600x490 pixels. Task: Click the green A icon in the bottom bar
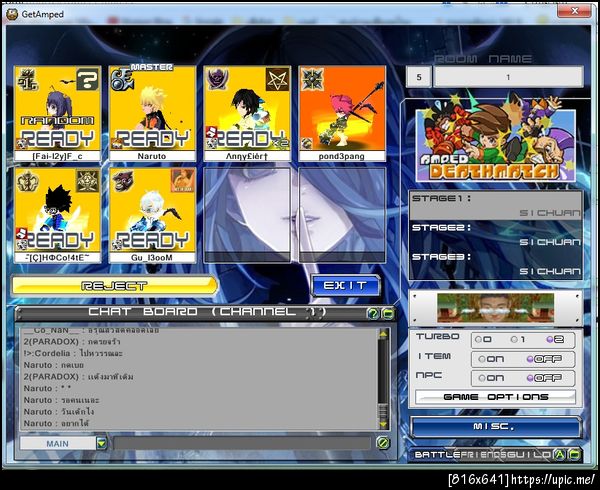[x=559, y=454]
